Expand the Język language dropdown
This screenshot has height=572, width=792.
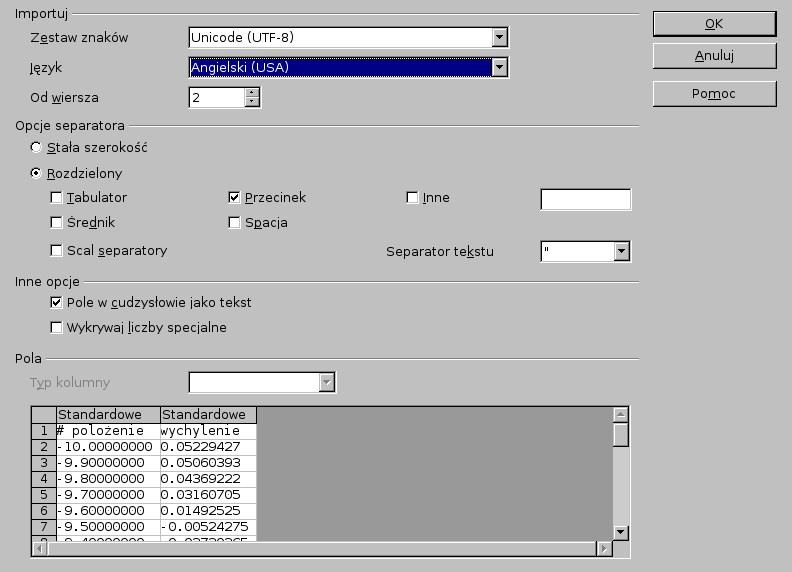[500, 67]
